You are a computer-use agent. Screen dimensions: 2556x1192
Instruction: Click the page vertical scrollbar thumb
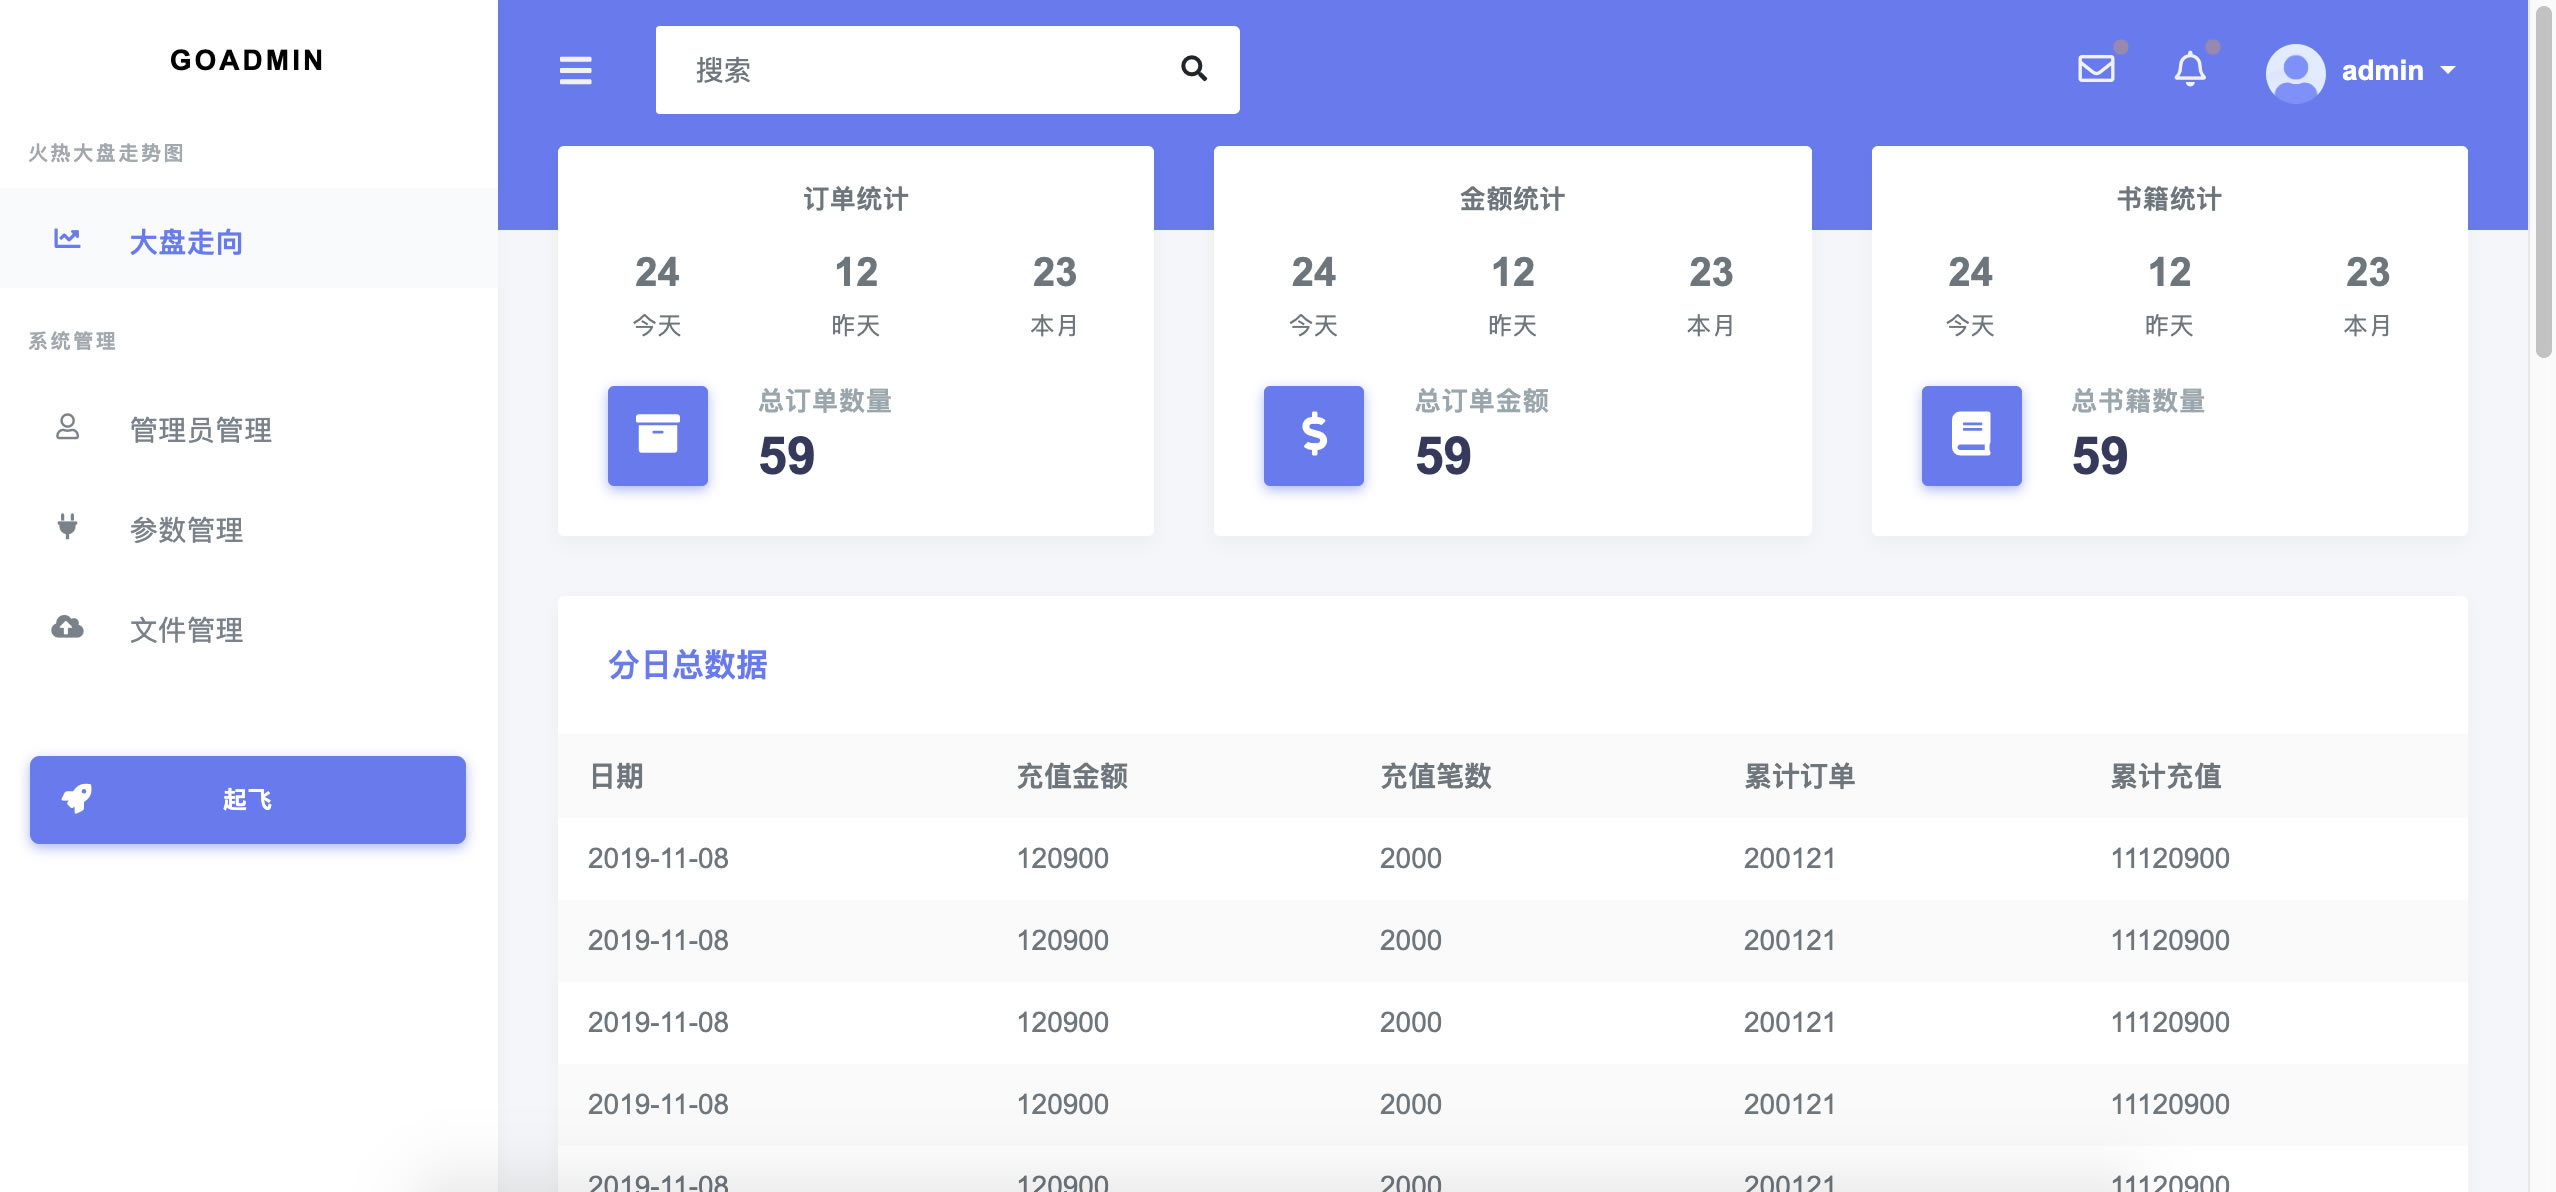pyautogui.click(x=2543, y=180)
